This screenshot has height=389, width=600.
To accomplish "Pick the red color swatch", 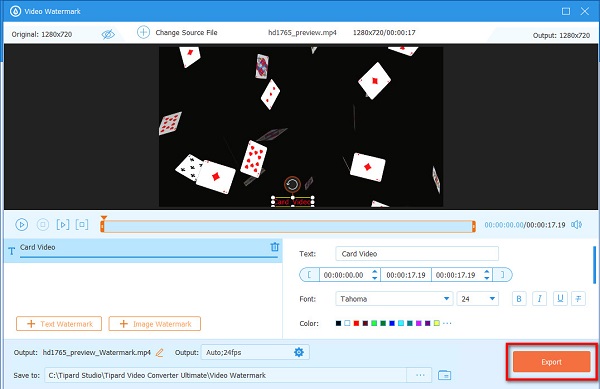I will (356, 323).
